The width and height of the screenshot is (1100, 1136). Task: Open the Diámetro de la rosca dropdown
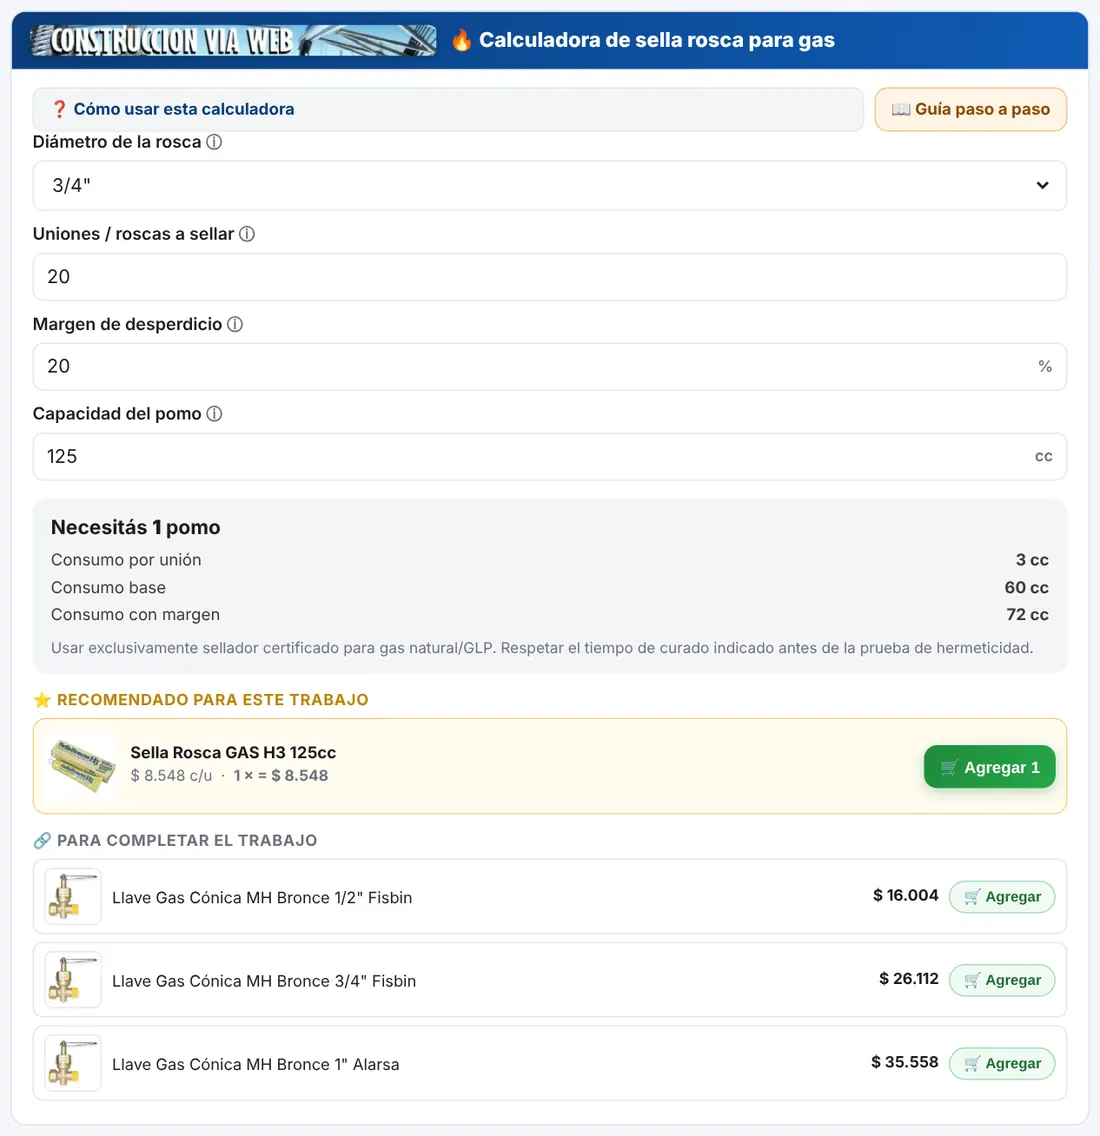coord(549,185)
